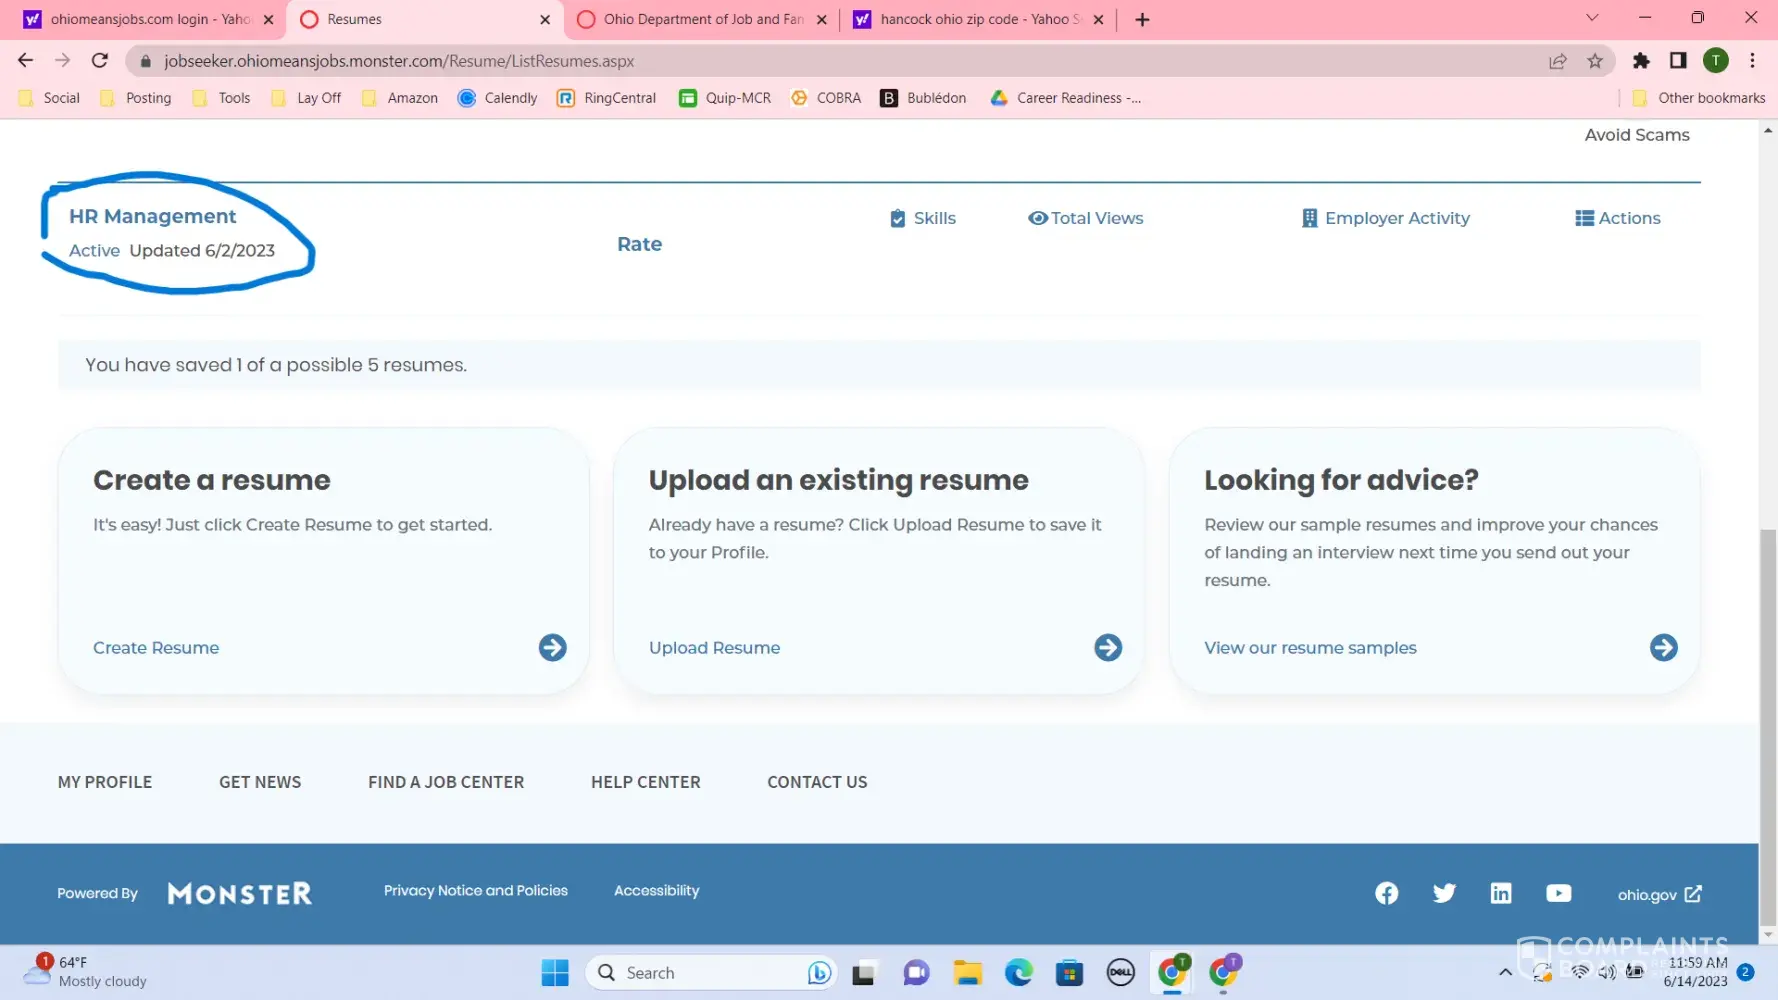The width and height of the screenshot is (1778, 1000).
Task: Click the Avoid Scams link
Action: pyautogui.click(x=1636, y=135)
